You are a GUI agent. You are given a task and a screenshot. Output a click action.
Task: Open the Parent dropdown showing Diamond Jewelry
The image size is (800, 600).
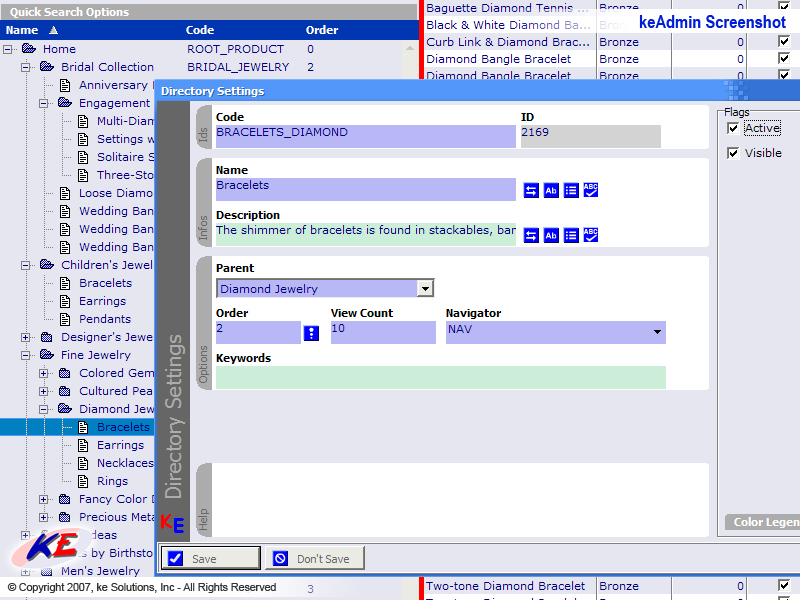pos(425,289)
